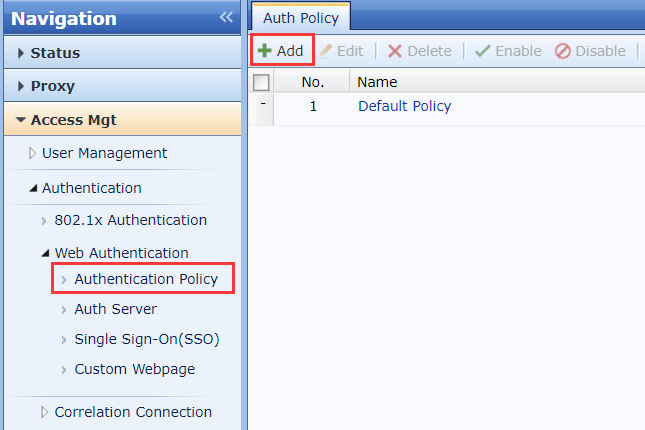
Task: Open Authentication Policy menu item
Action: [x=145, y=279]
